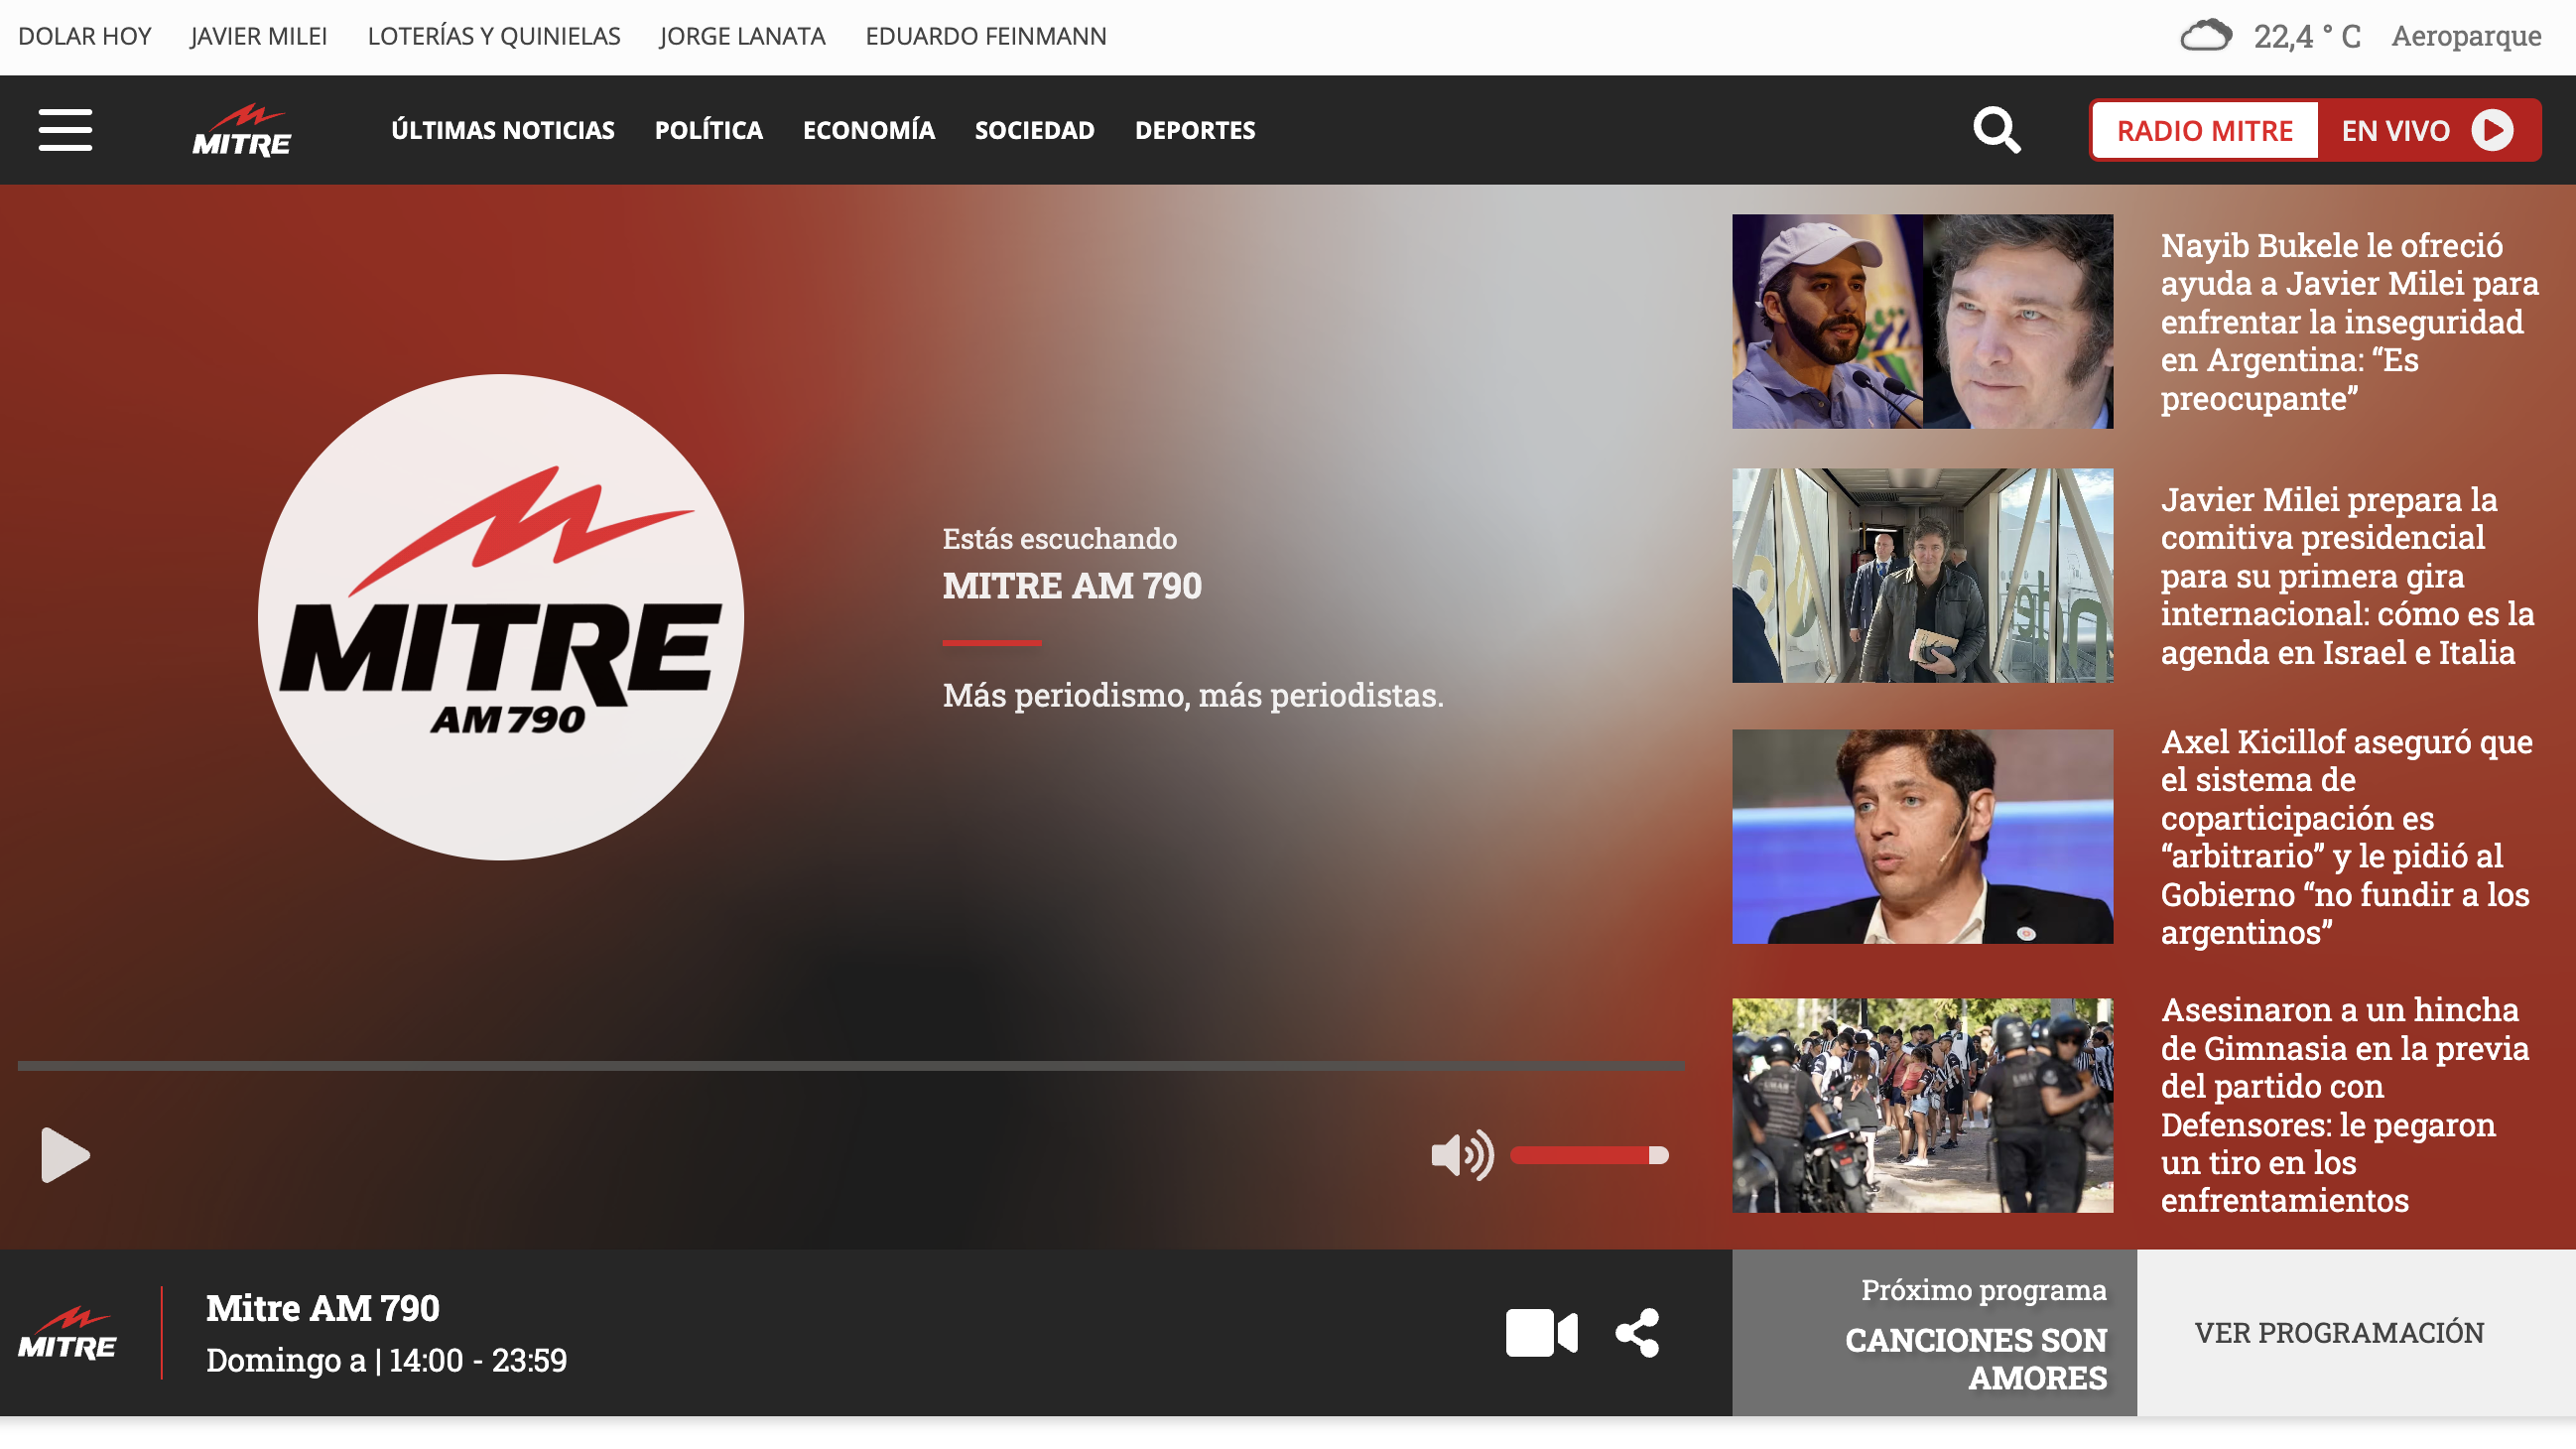This screenshot has width=2576, height=1449.
Task: Open ECONOMÍA section
Action: [x=869, y=130]
